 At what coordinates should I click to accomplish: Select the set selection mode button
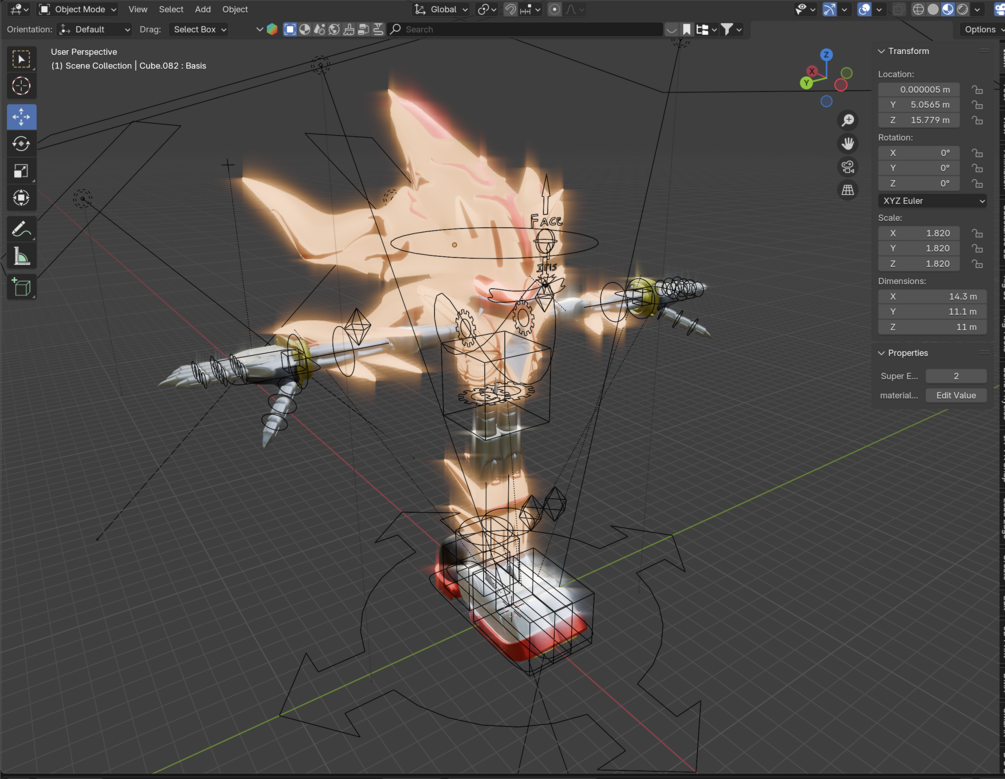click(x=290, y=29)
